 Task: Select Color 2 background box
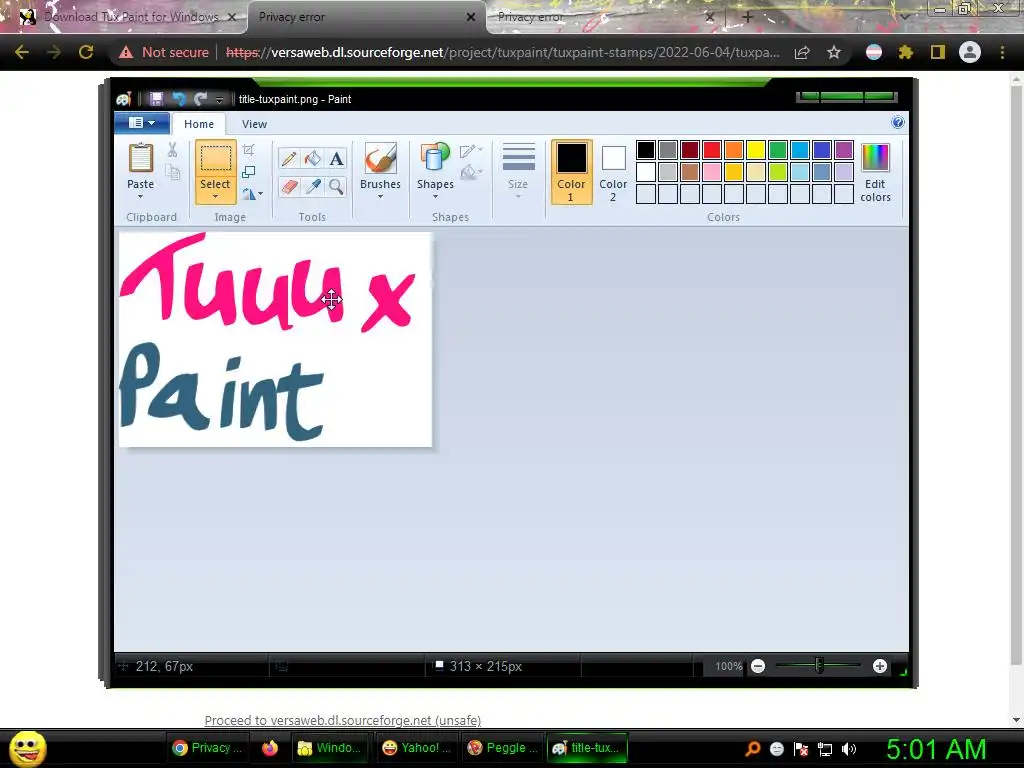point(613,172)
